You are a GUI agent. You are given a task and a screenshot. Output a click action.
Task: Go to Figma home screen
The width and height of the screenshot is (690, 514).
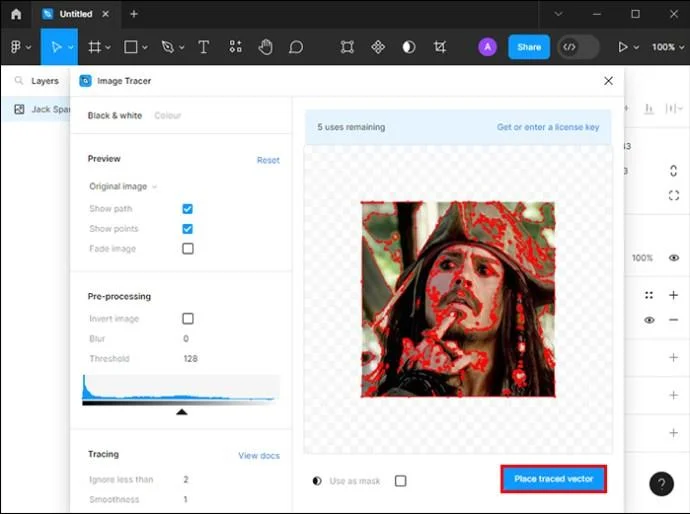coord(16,14)
